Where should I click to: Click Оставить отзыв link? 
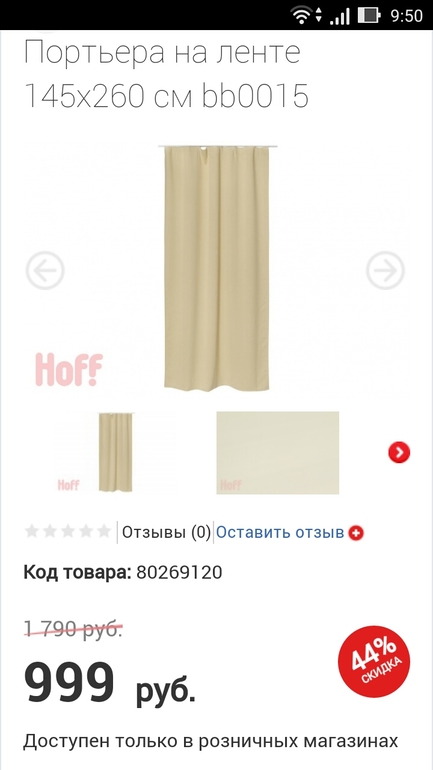(x=280, y=532)
